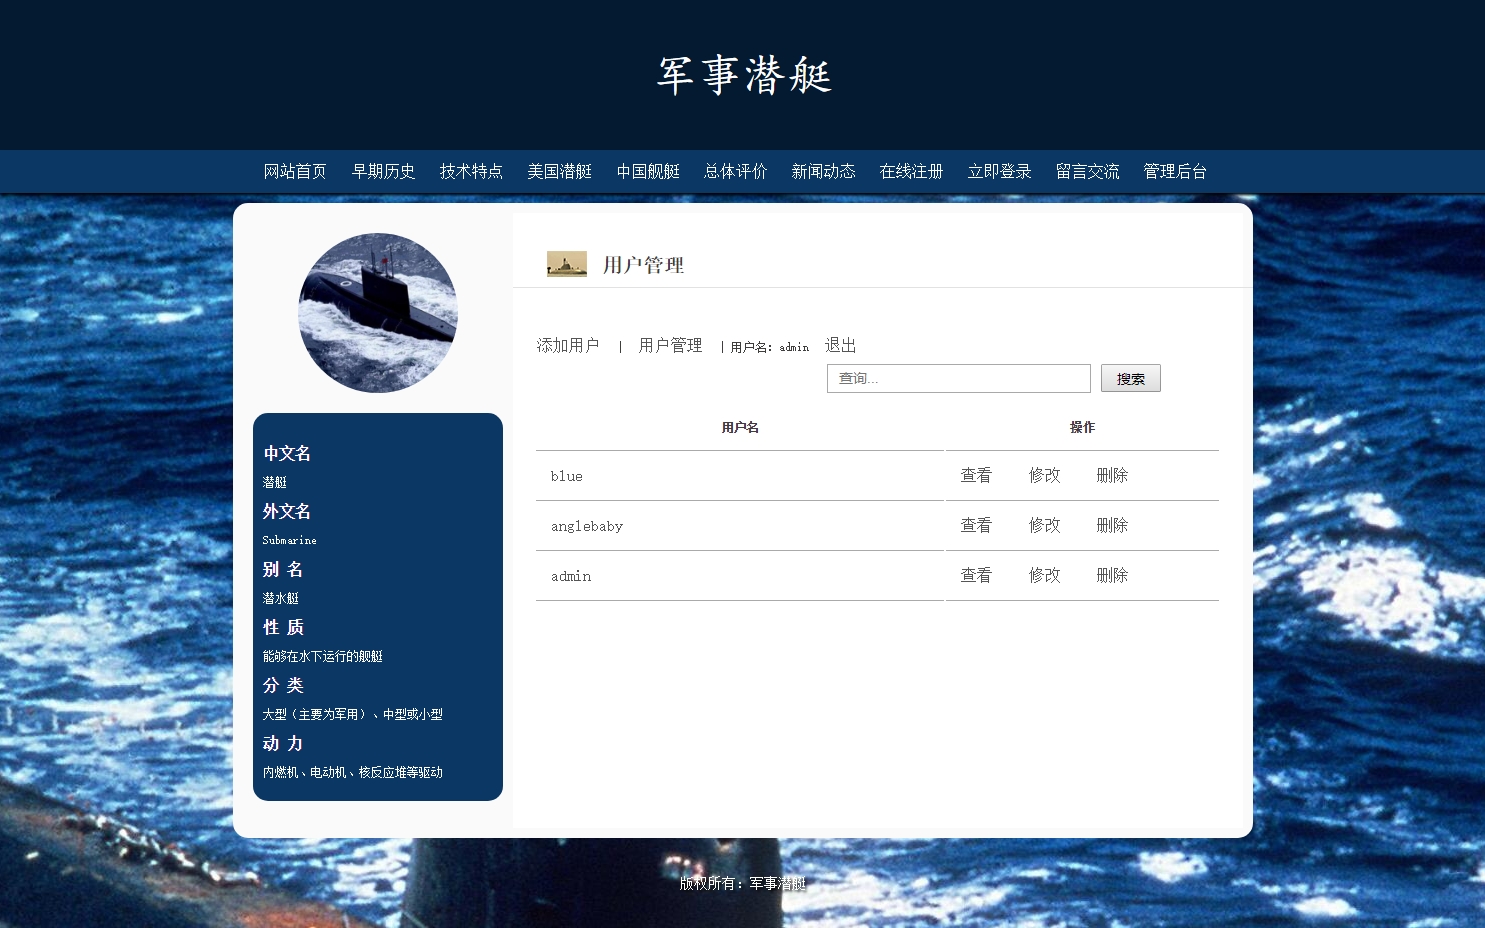Log out with the 退出 link
The image size is (1485, 928).
[x=840, y=345]
